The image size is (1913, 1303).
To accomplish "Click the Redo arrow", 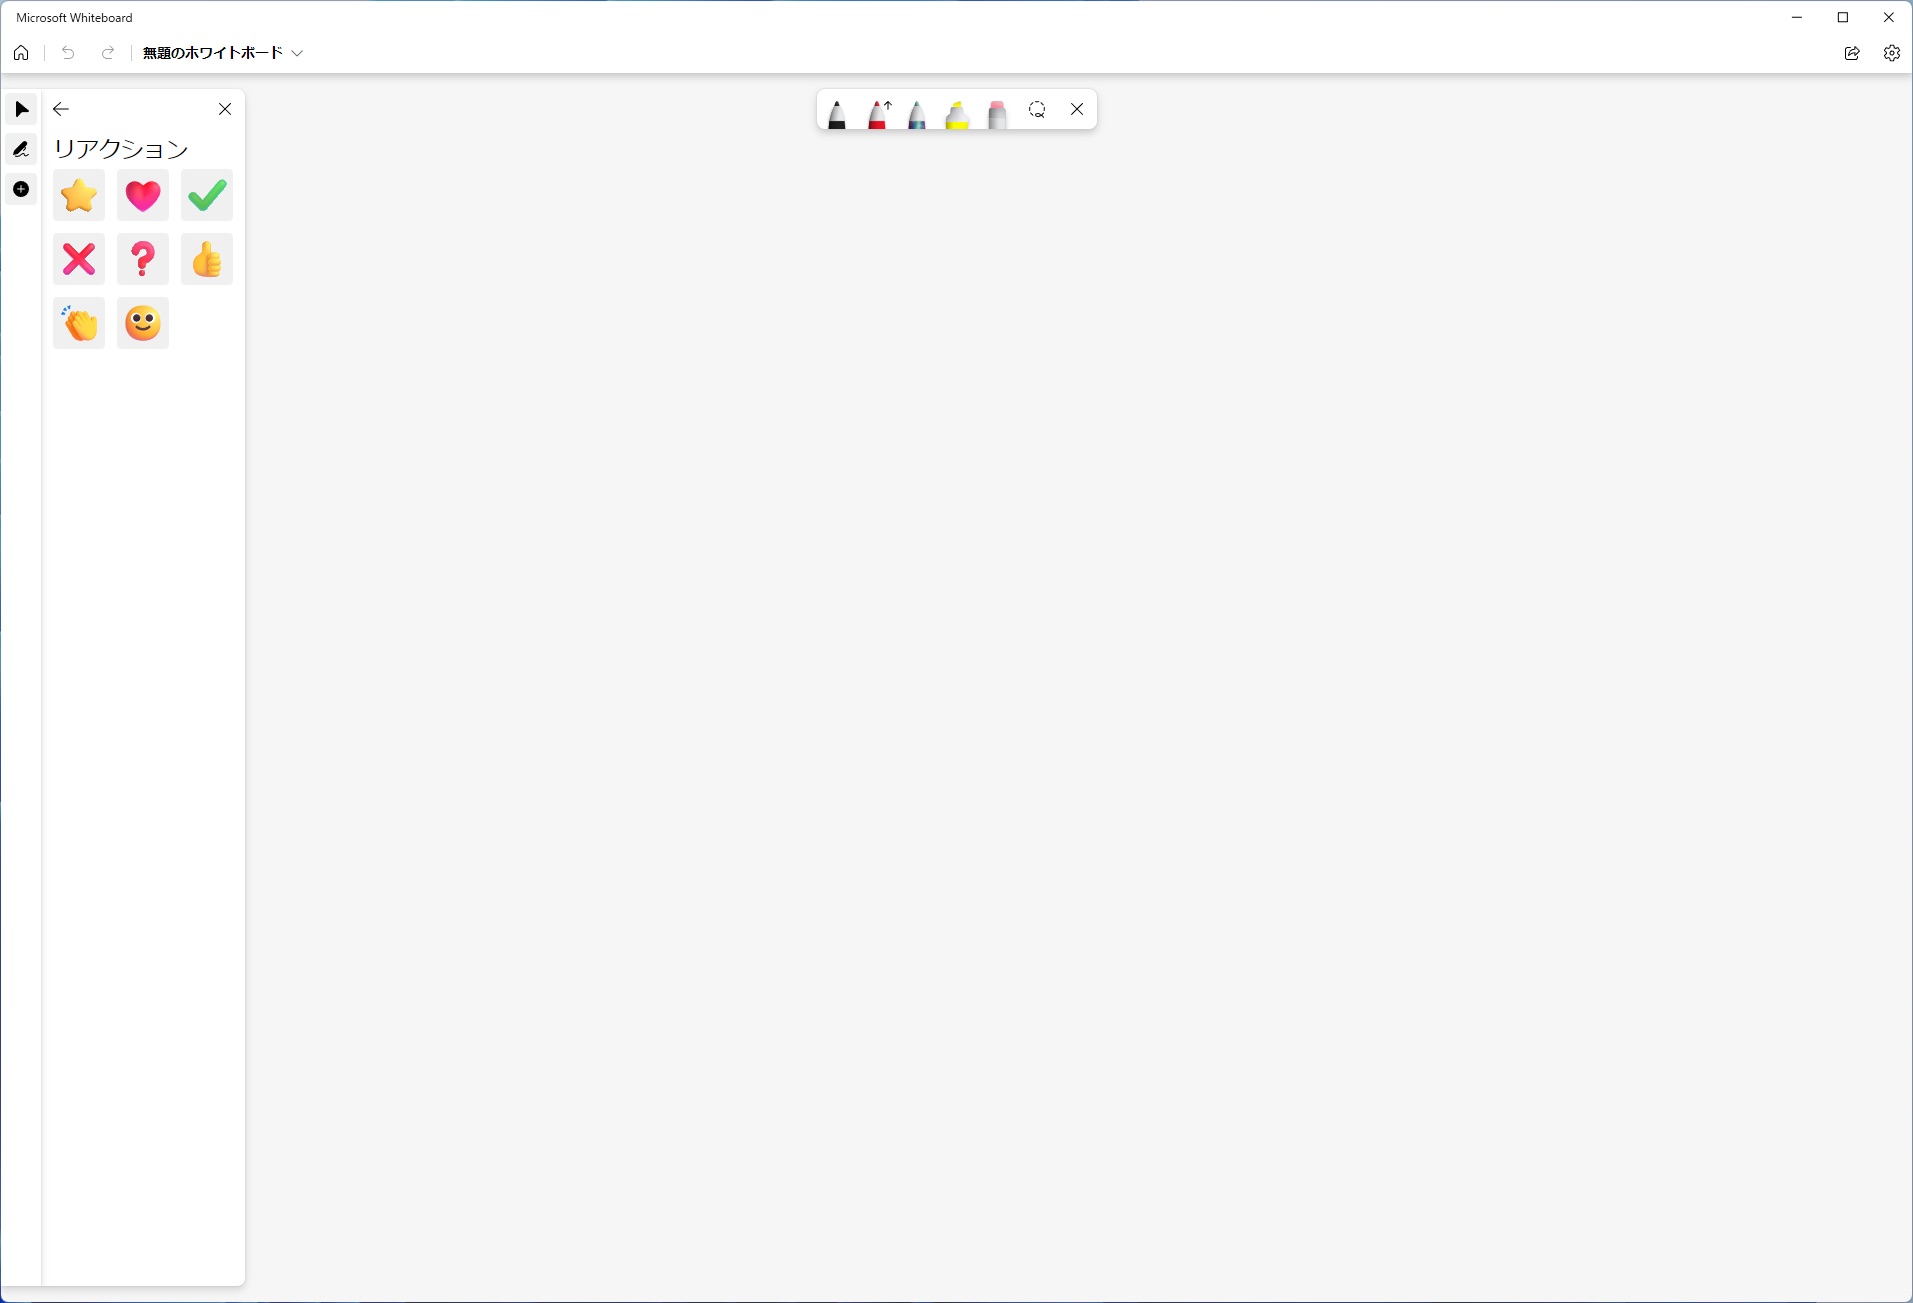I will pyautogui.click(x=108, y=53).
